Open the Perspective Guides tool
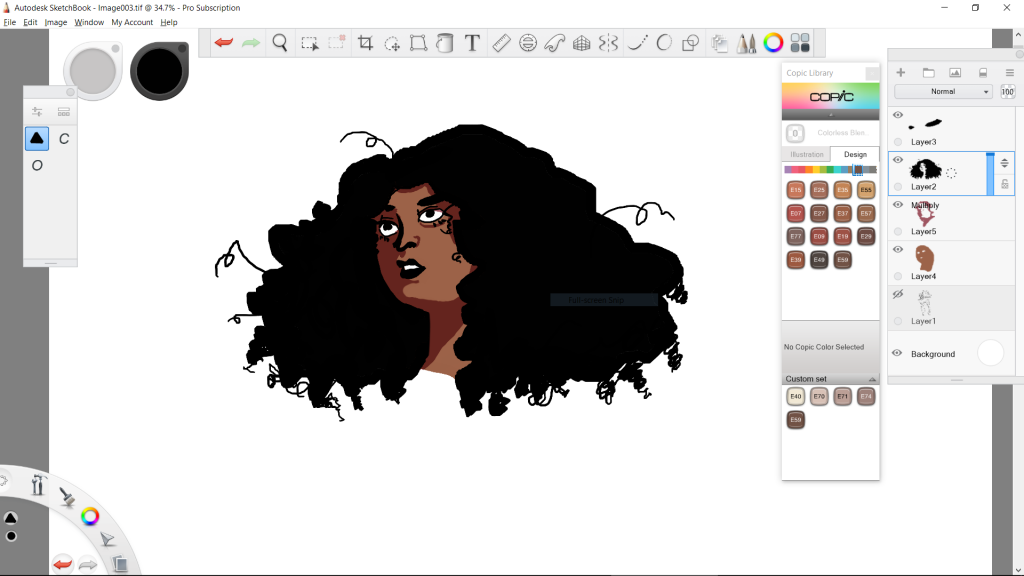 pyautogui.click(x=581, y=44)
